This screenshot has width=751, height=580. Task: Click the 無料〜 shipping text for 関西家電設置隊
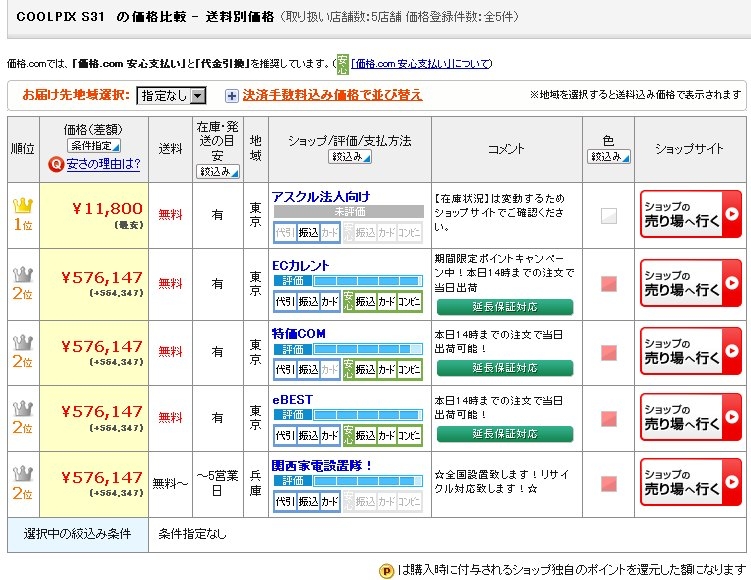[170, 484]
